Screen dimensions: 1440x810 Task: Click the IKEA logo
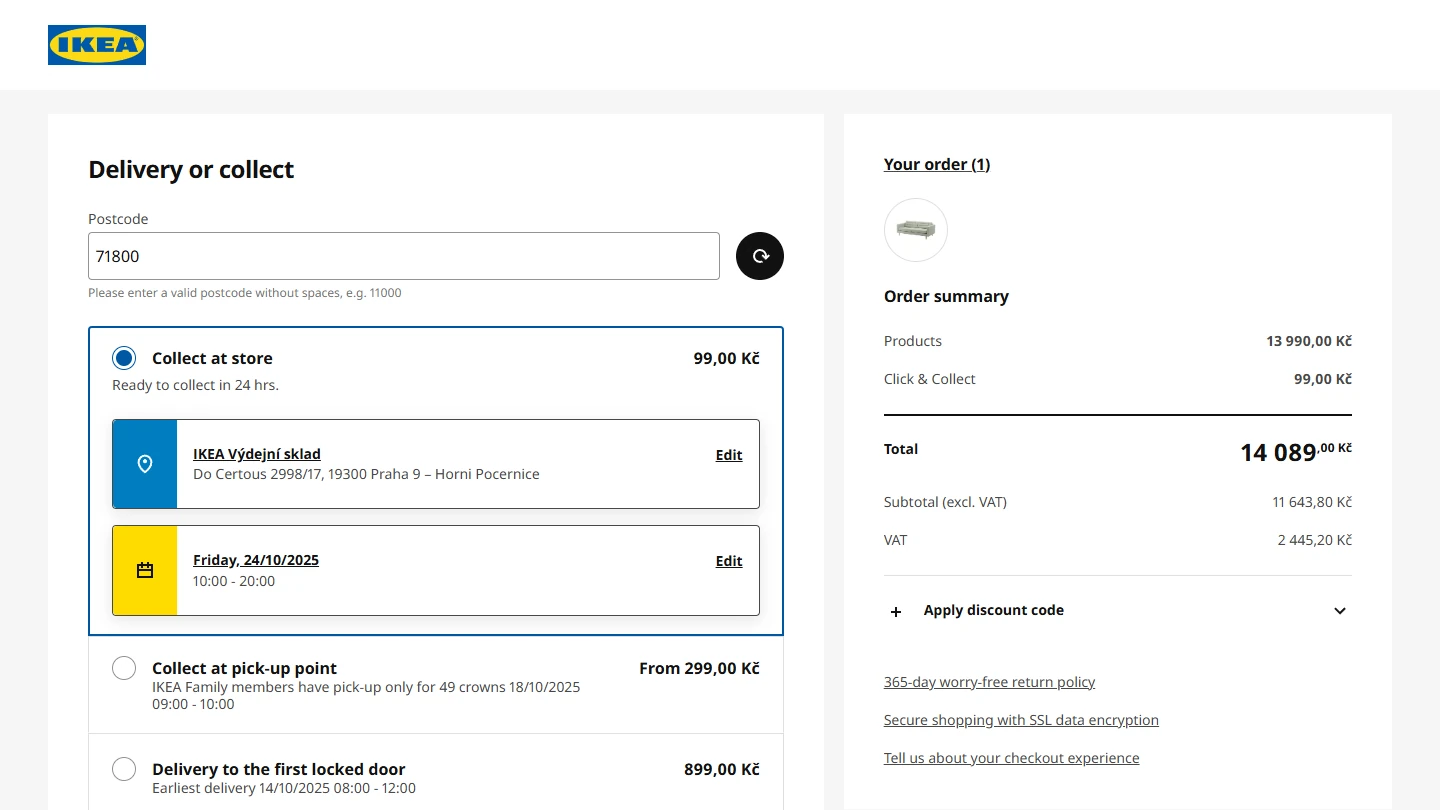tap(97, 45)
